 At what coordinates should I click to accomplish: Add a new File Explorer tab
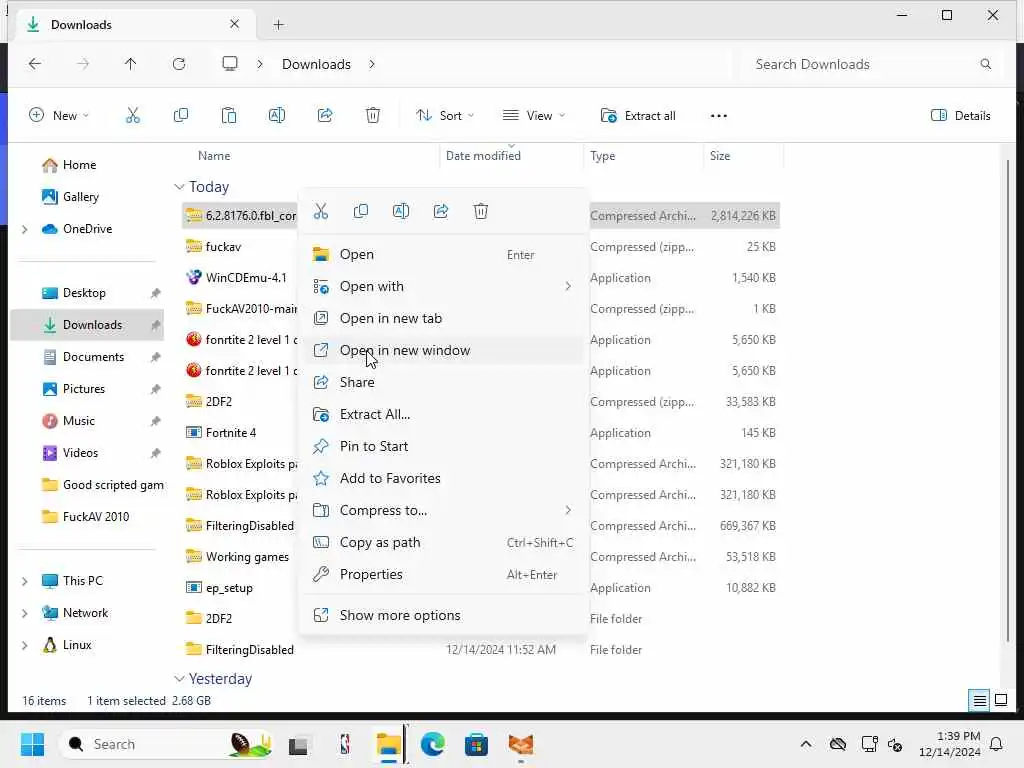[279, 25]
